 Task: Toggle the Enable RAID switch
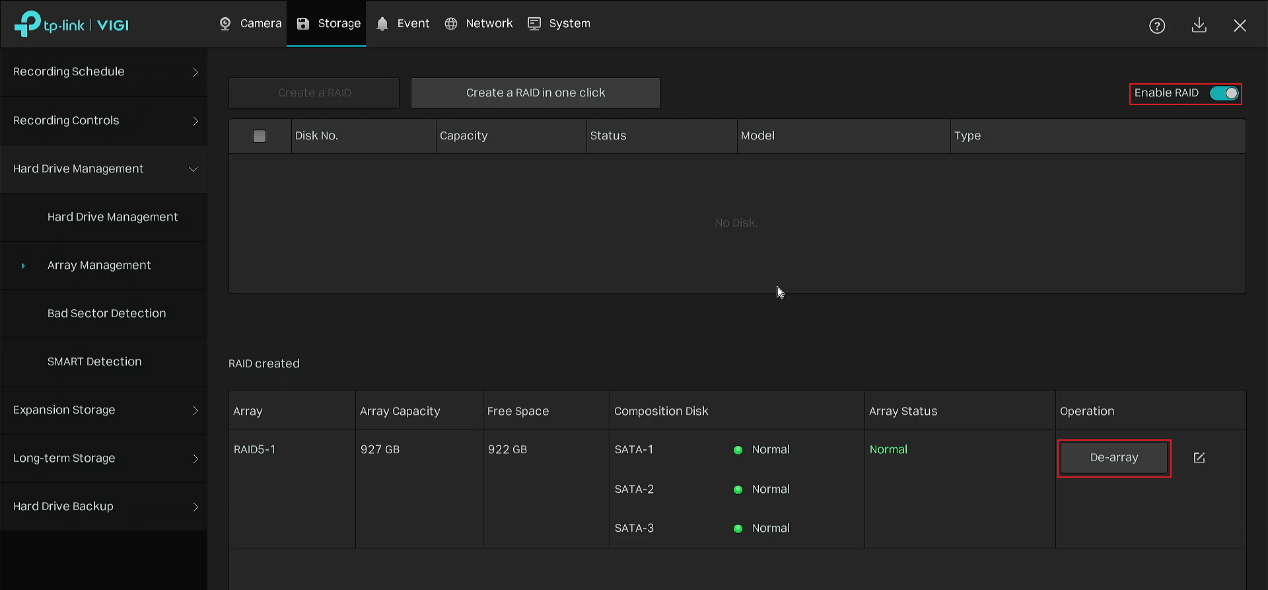1224,93
